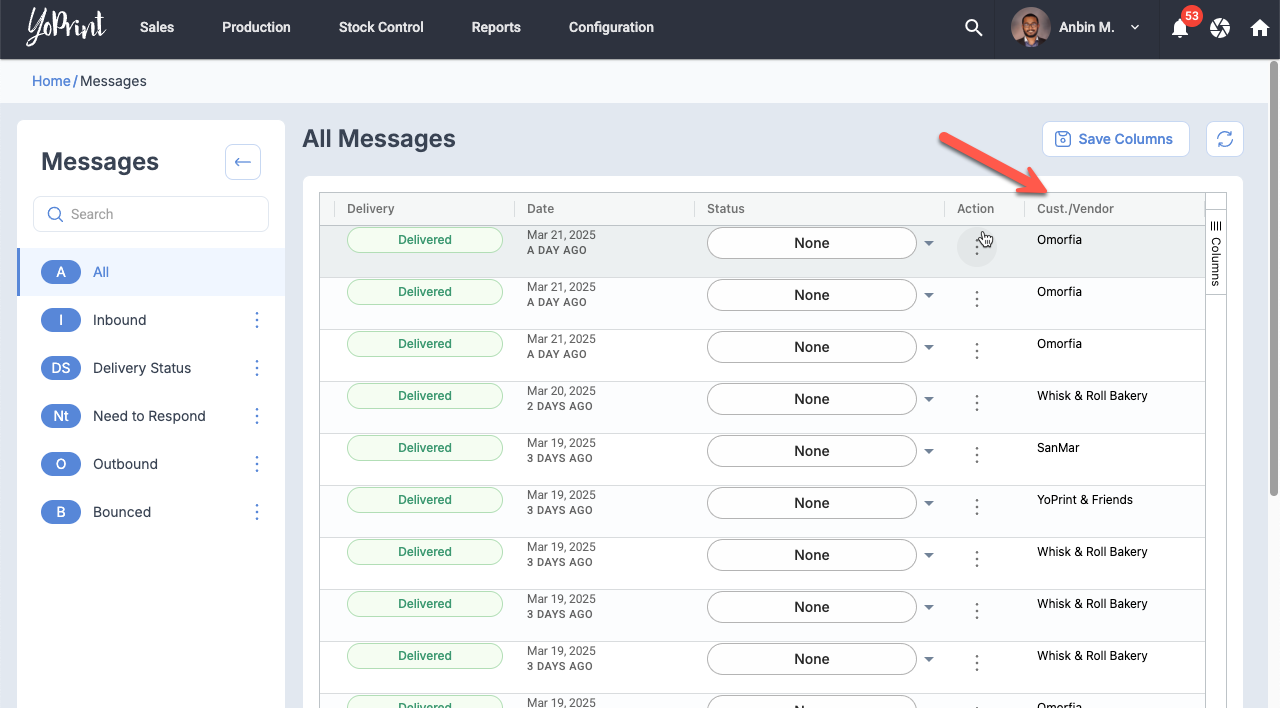Image resolution: width=1280 pixels, height=708 pixels.
Task: Click the Save Columns button
Action: point(1115,139)
